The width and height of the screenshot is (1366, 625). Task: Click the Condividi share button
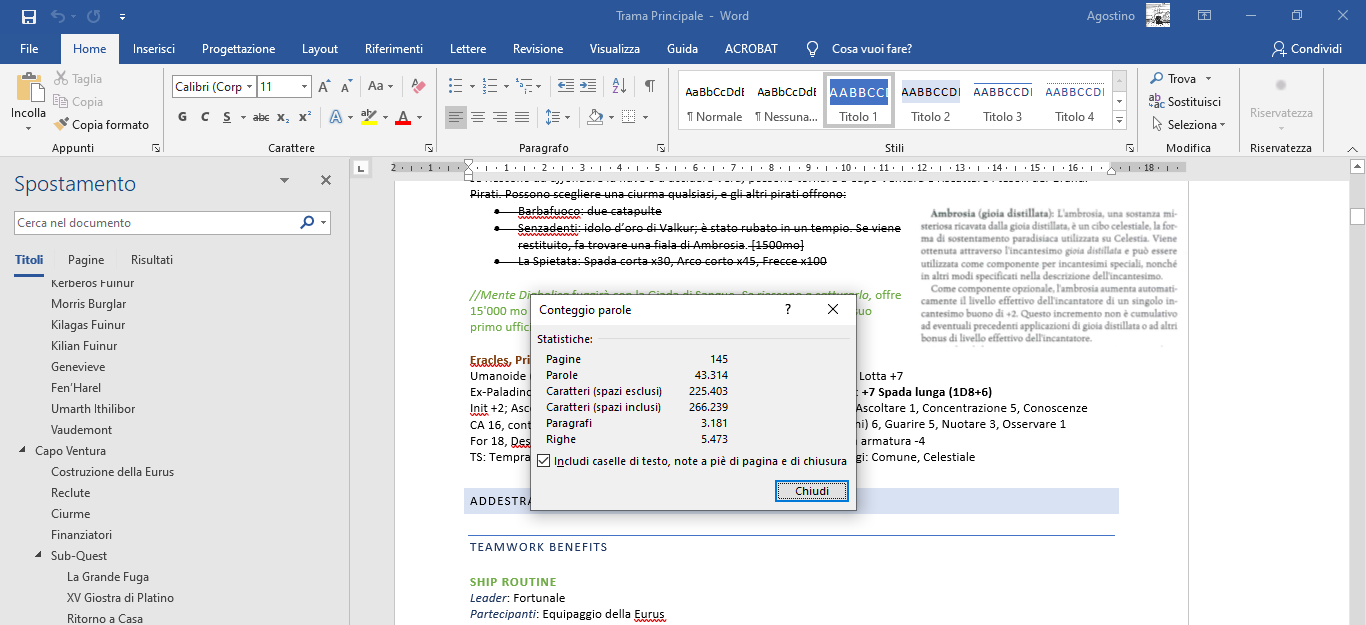(x=1306, y=49)
